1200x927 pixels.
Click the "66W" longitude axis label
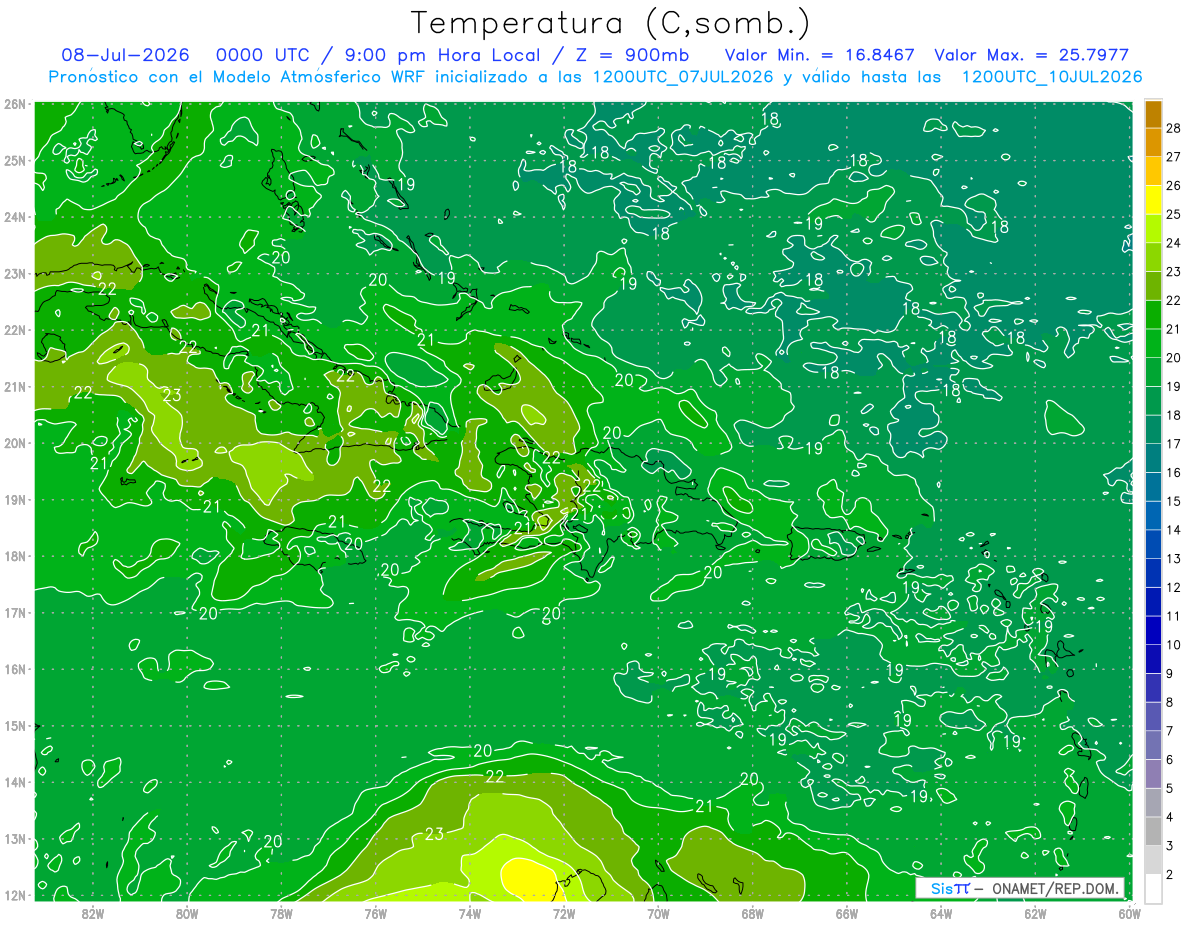pos(846,912)
